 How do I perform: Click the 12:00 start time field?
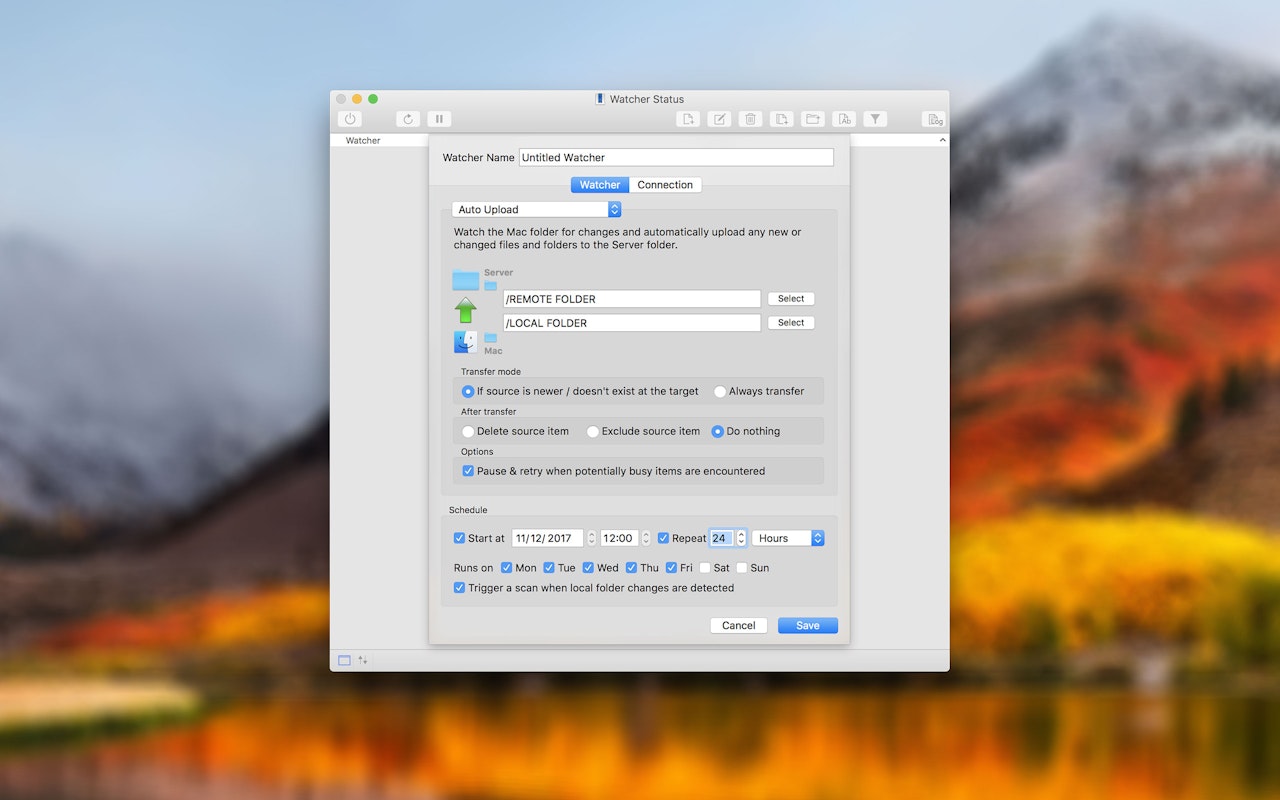pyautogui.click(x=620, y=538)
